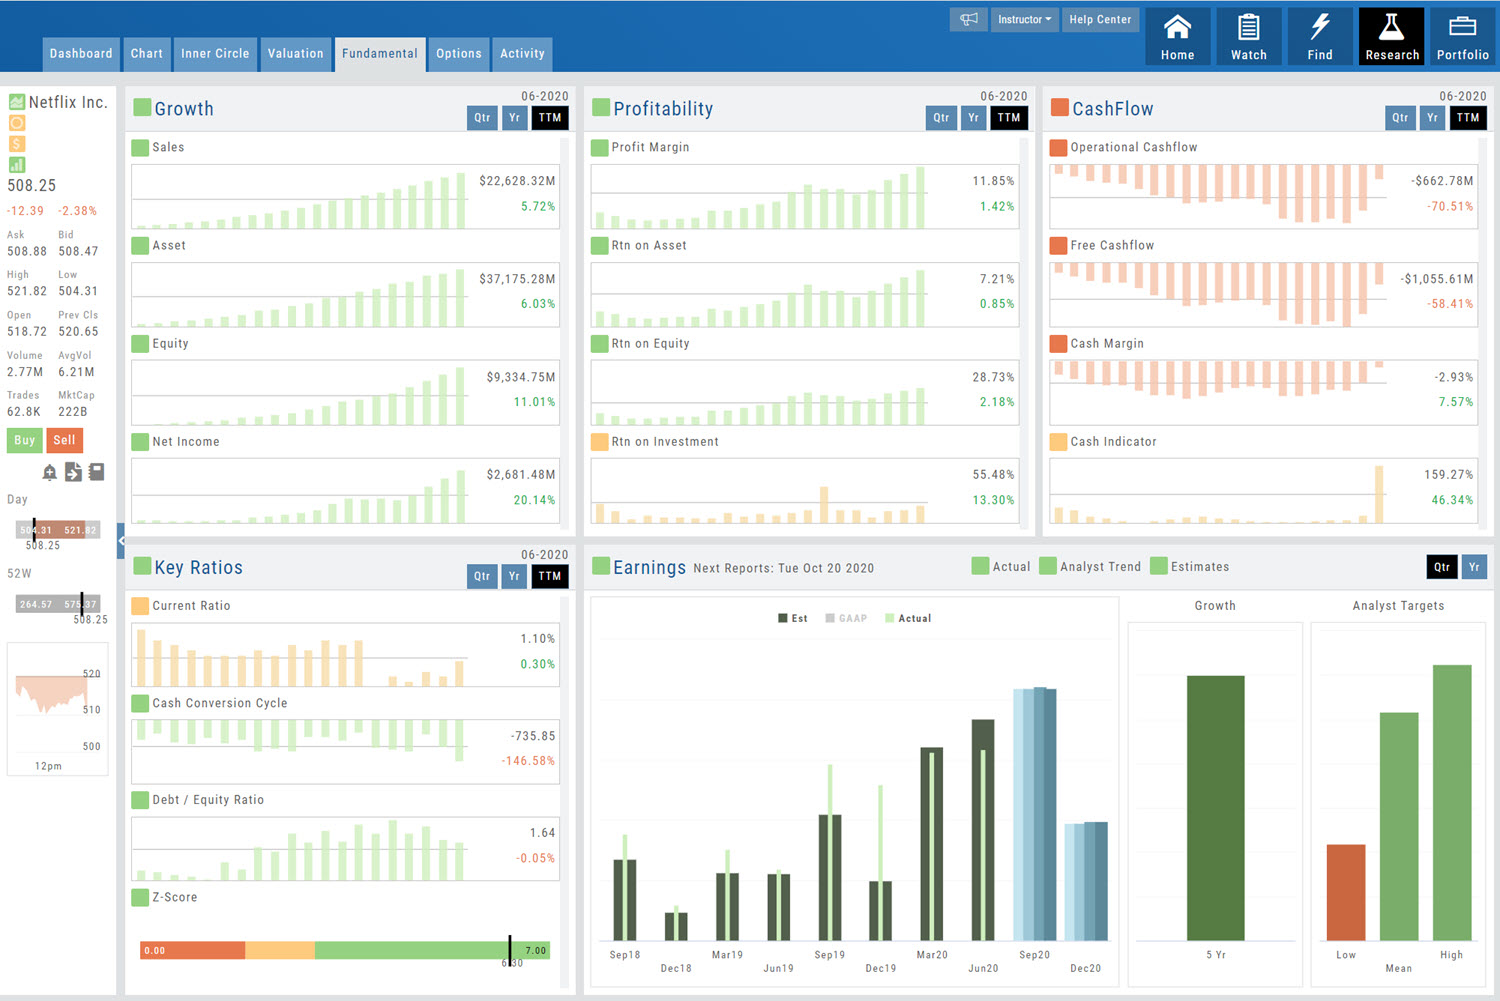The width and height of the screenshot is (1500, 1001).
Task: Set CashFlow panel to Qtr view
Action: click(x=1400, y=118)
